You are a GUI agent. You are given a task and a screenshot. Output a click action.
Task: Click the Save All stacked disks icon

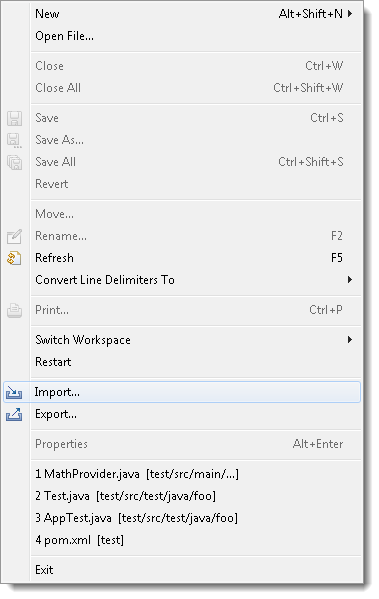click(14, 162)
